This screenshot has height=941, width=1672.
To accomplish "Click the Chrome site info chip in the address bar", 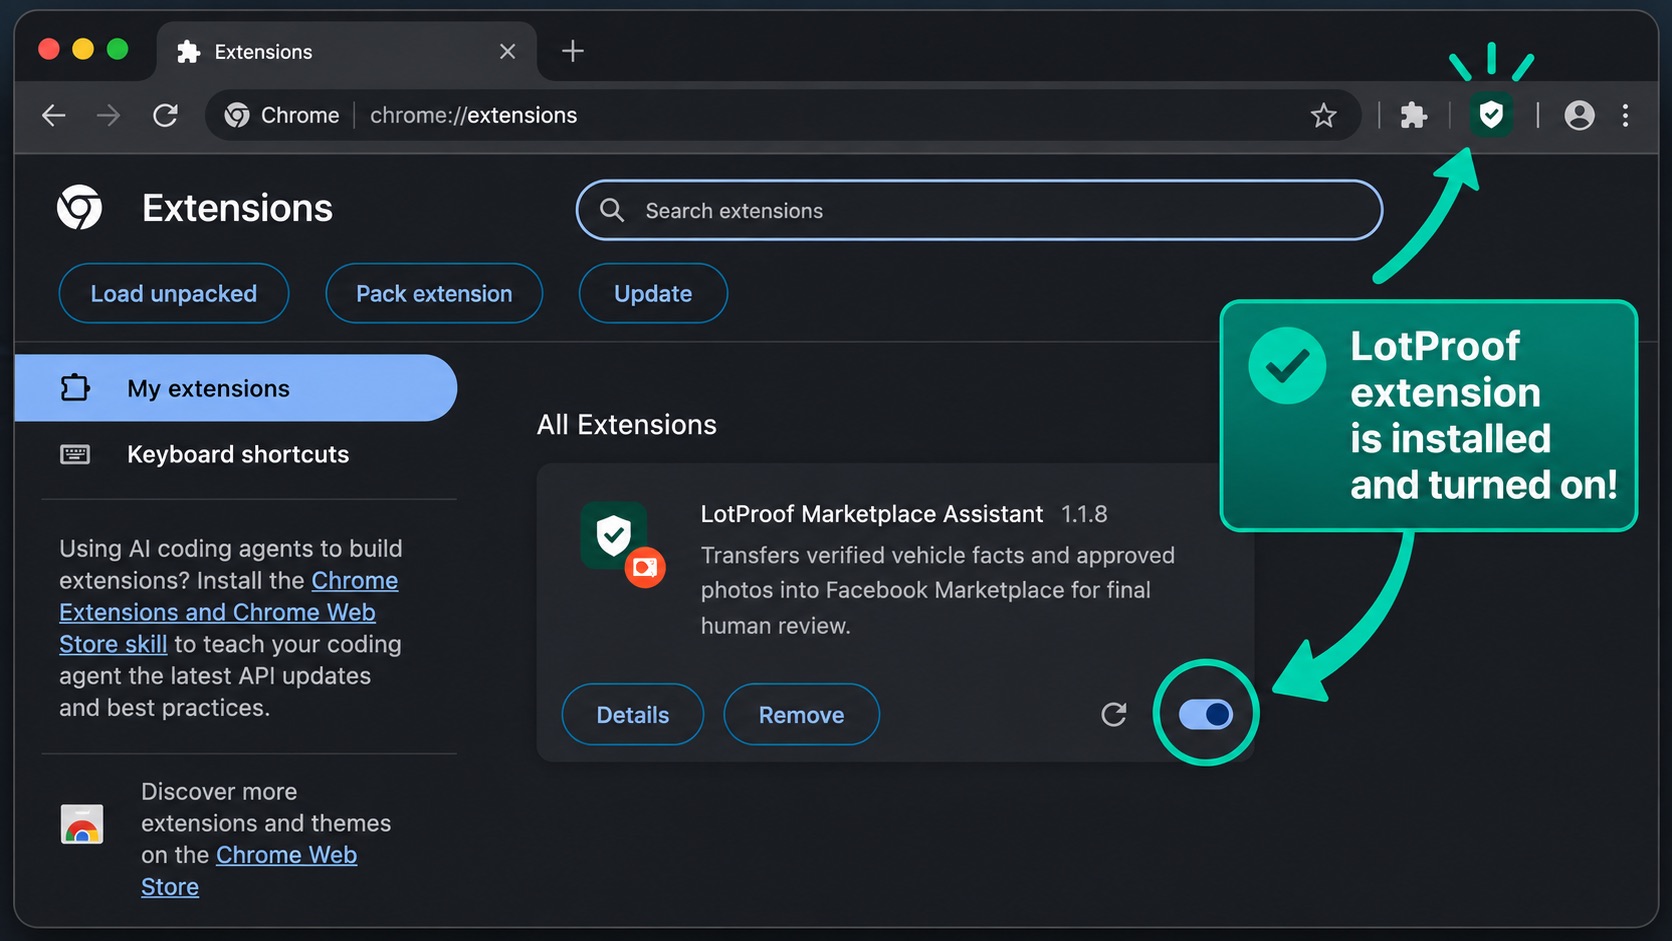I will [282, 116].
